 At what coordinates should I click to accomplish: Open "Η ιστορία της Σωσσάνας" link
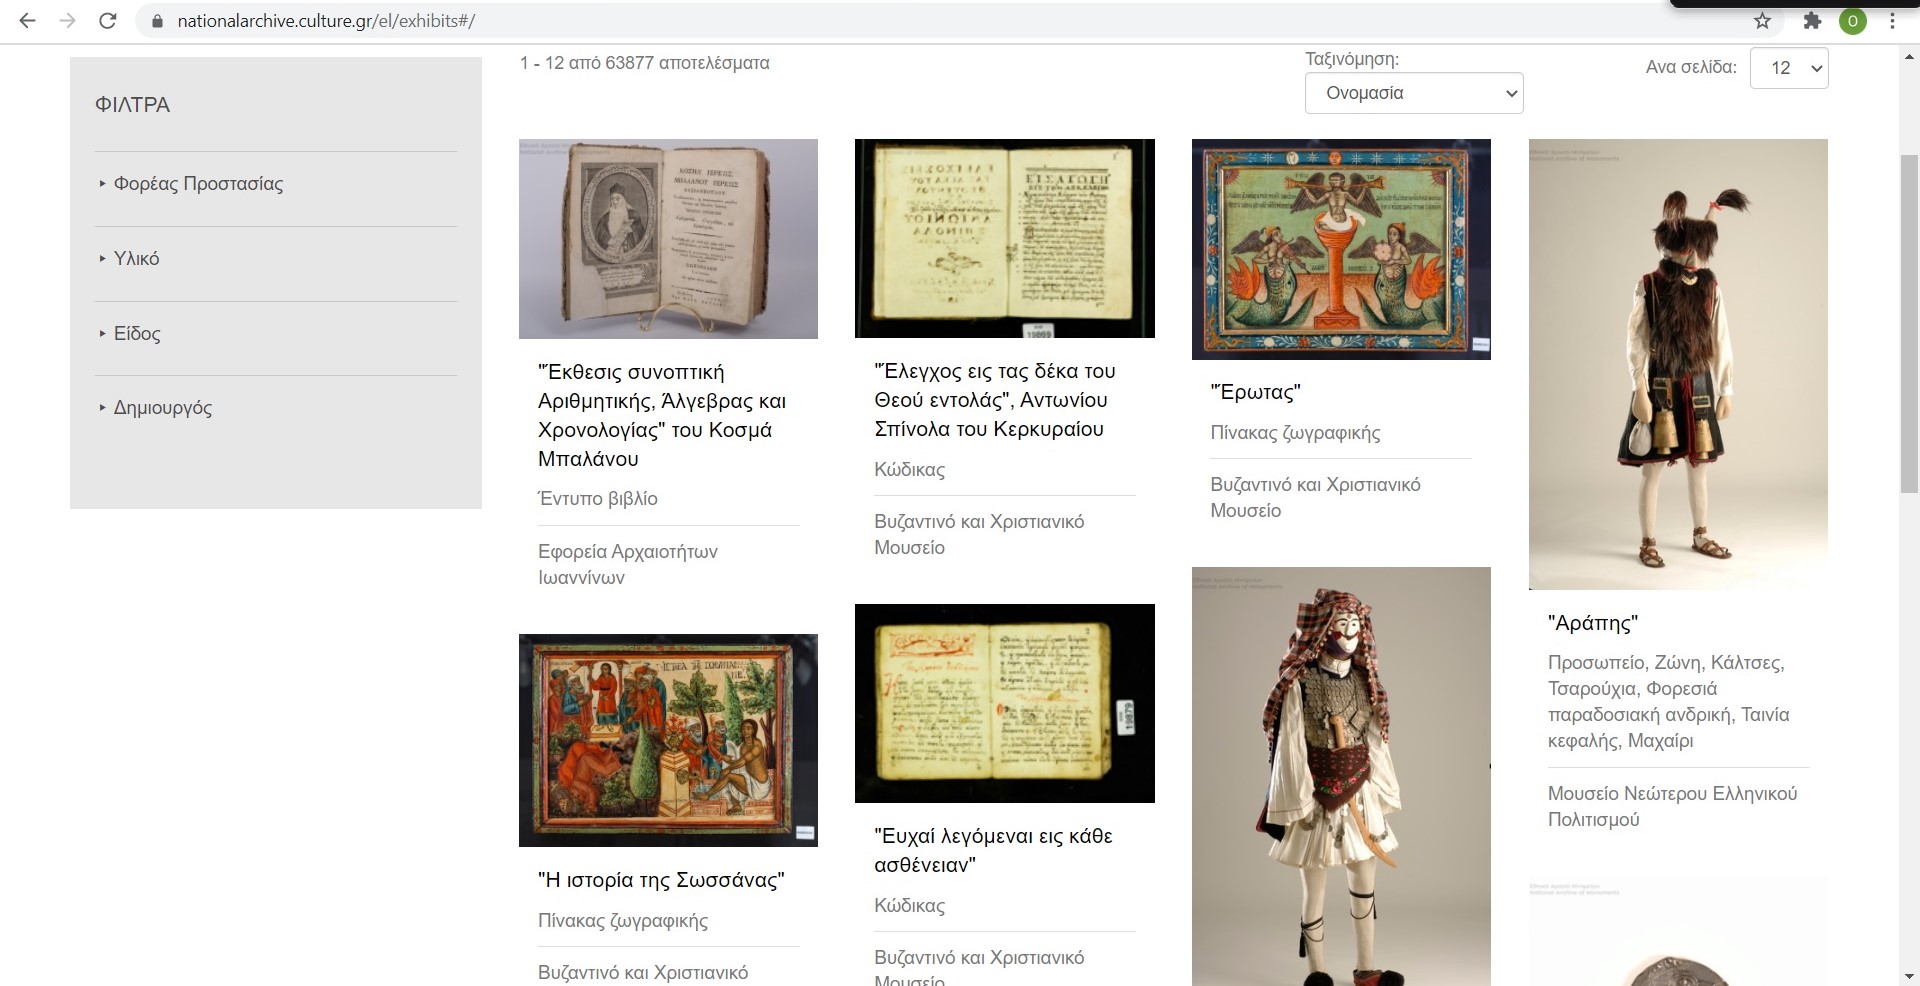point(661,880)
